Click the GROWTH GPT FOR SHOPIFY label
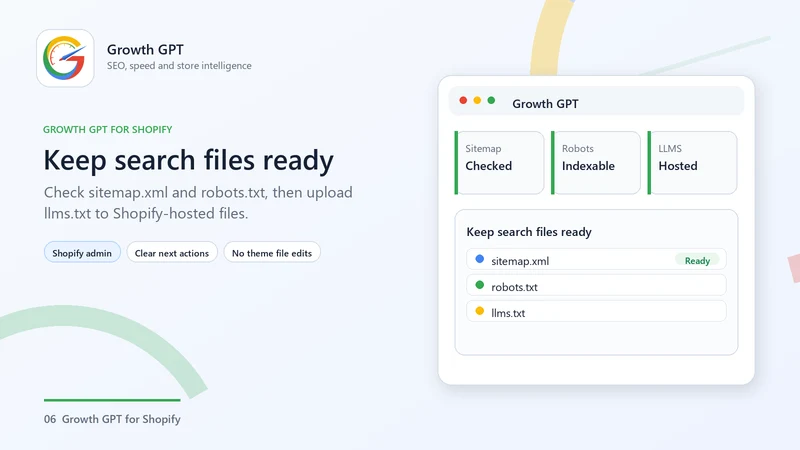 click(x=108, y=130)
